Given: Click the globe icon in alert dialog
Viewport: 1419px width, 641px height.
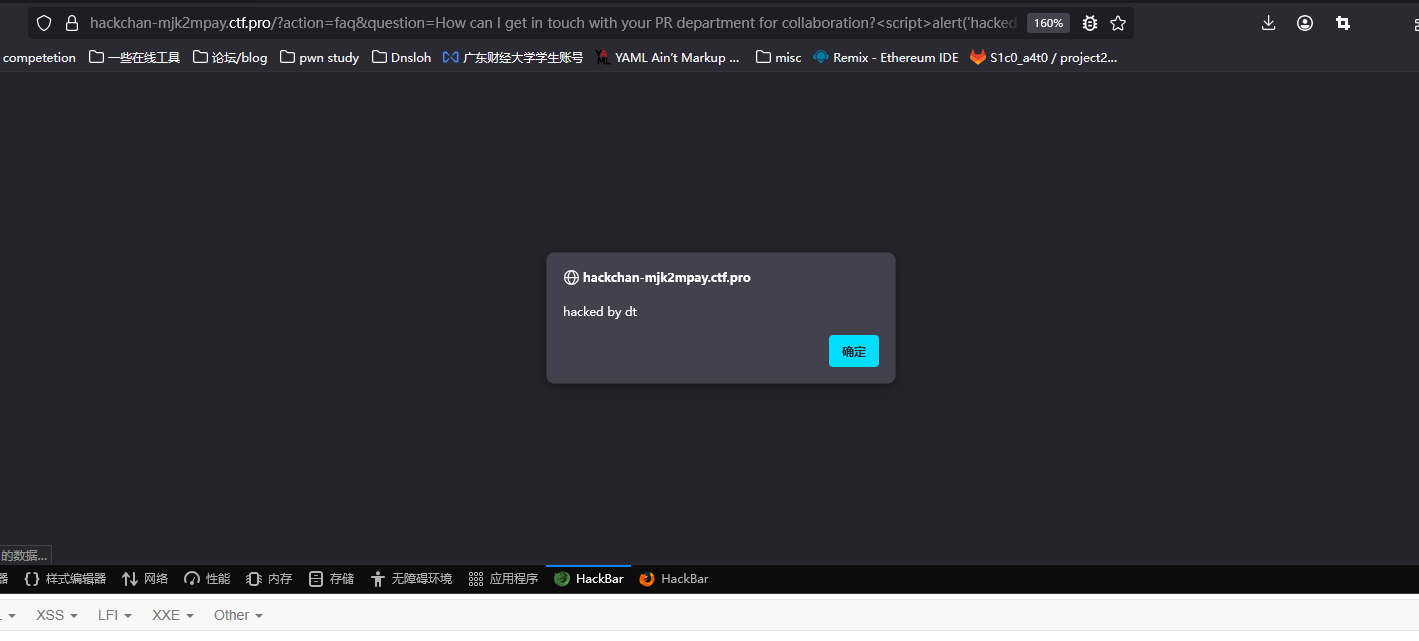Looking at the screenshot, I should (571, 278).
